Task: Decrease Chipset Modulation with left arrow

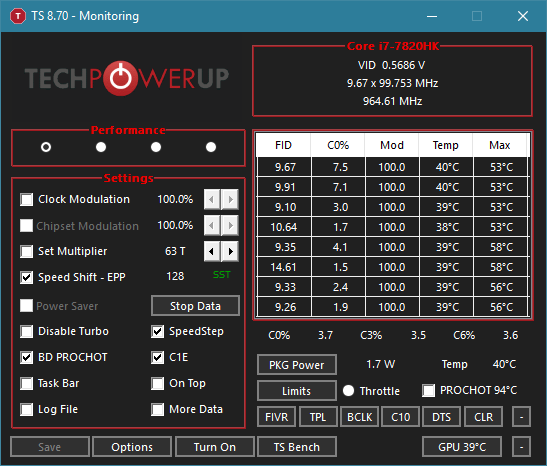Action: click(212, 225)
